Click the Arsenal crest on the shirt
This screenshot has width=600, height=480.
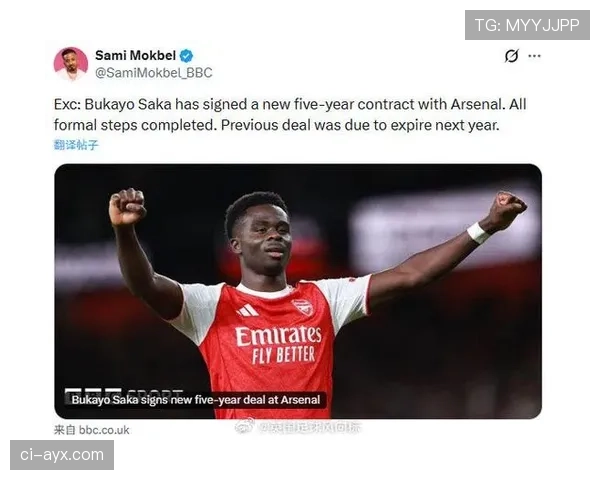coord(303,307)
